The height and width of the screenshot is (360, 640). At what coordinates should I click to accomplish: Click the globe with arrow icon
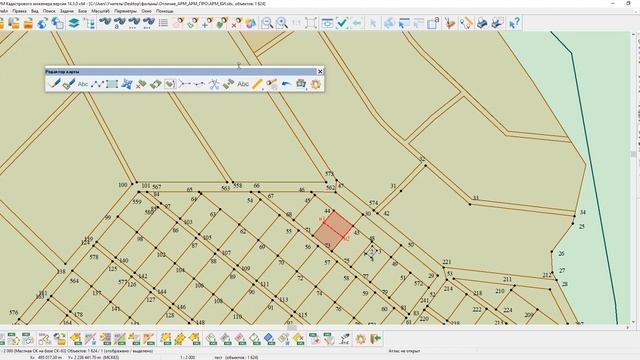42,23
